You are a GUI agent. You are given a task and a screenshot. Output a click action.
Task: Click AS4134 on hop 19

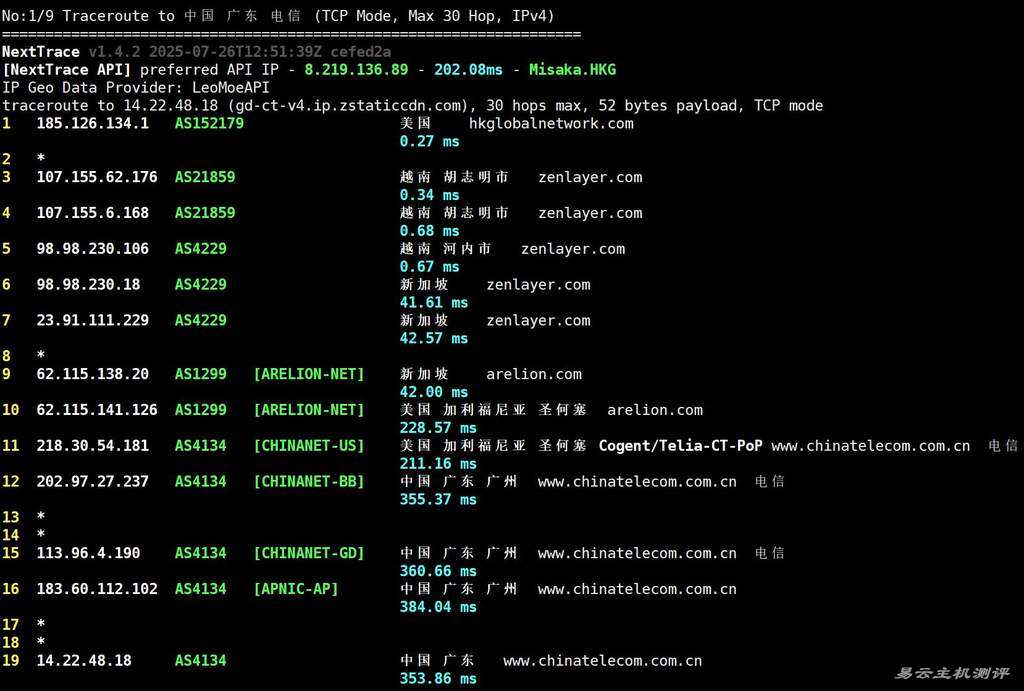pos(200,661)
